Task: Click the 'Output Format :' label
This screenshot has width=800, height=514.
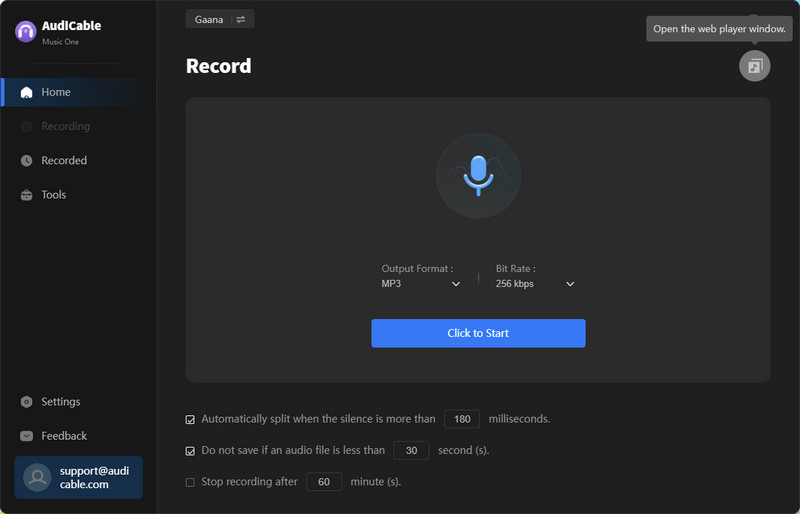Action: [417, 268]
